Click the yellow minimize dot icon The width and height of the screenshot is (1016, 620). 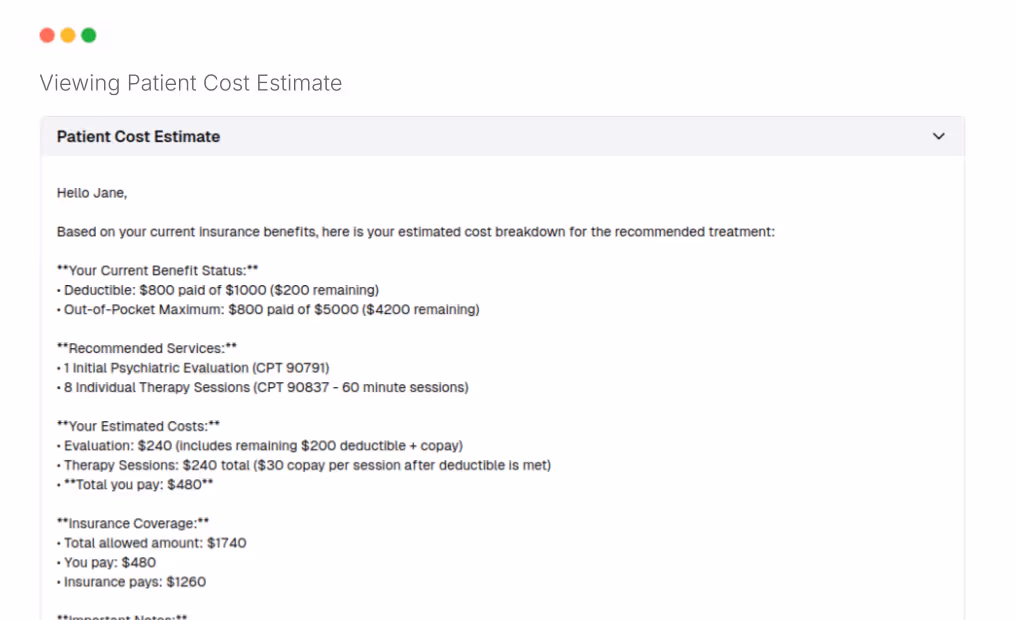coord(67,34)
